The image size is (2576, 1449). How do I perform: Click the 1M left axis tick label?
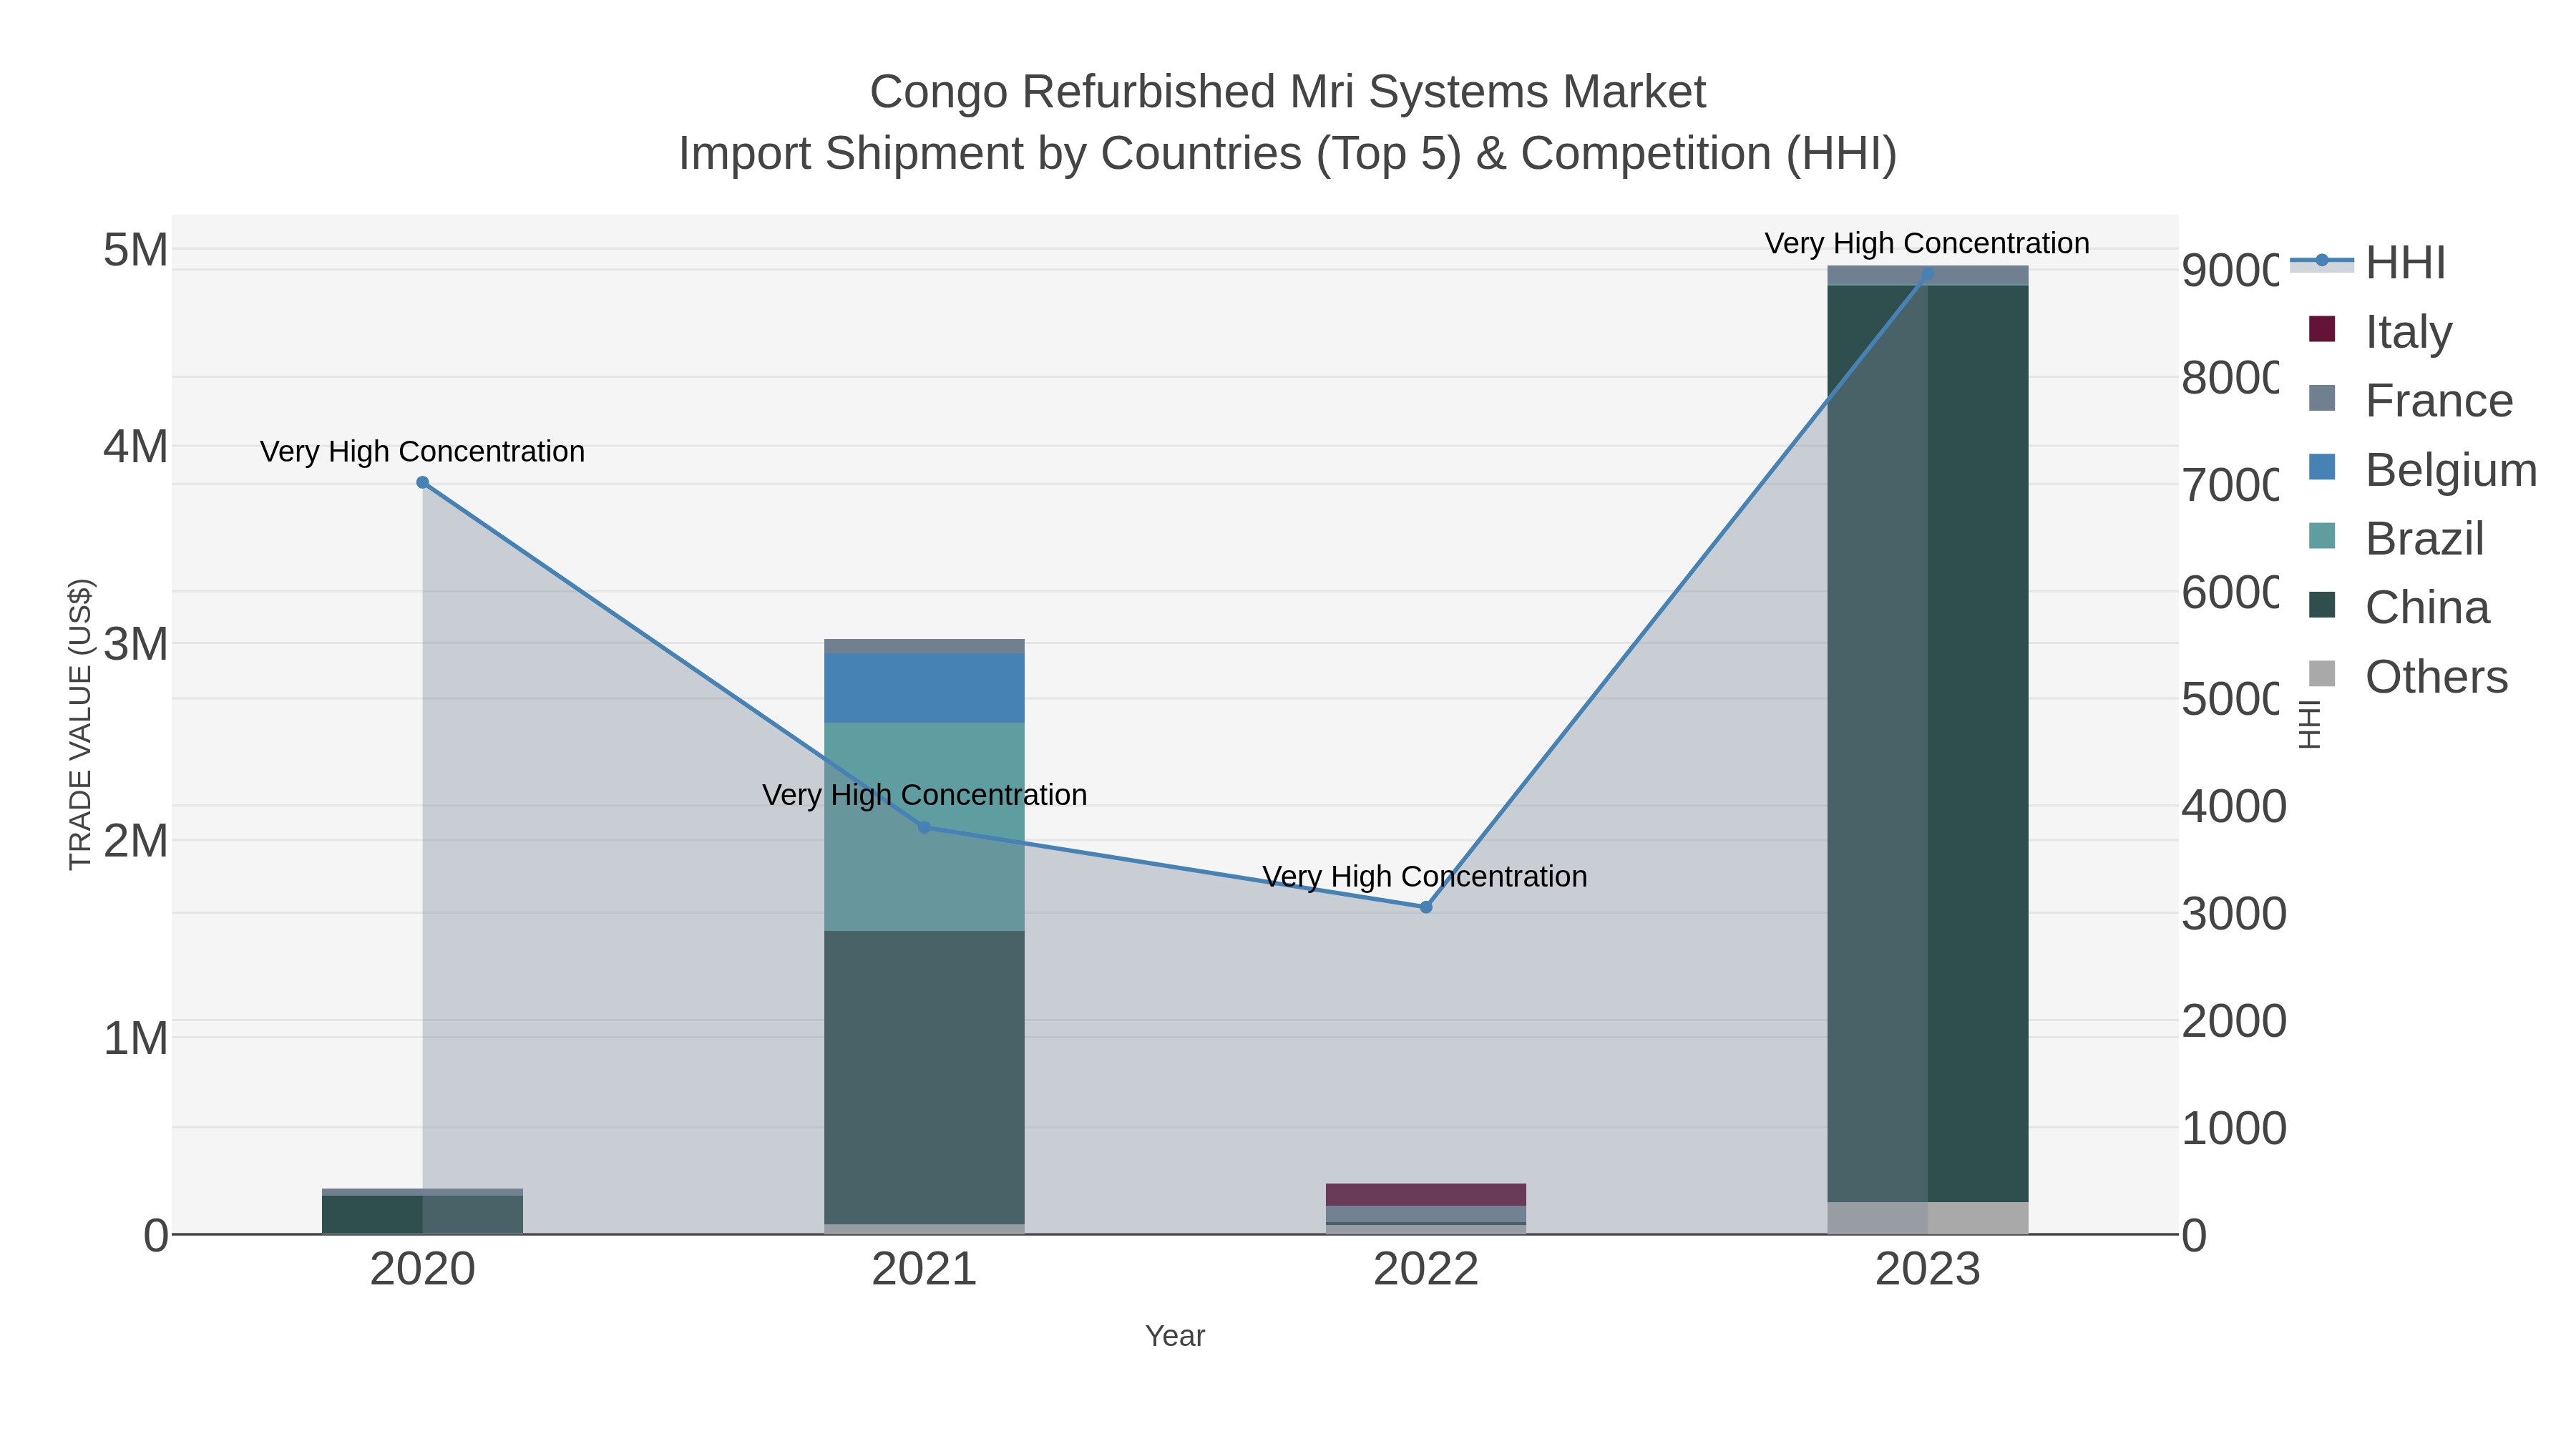(x=136, y=1038)
